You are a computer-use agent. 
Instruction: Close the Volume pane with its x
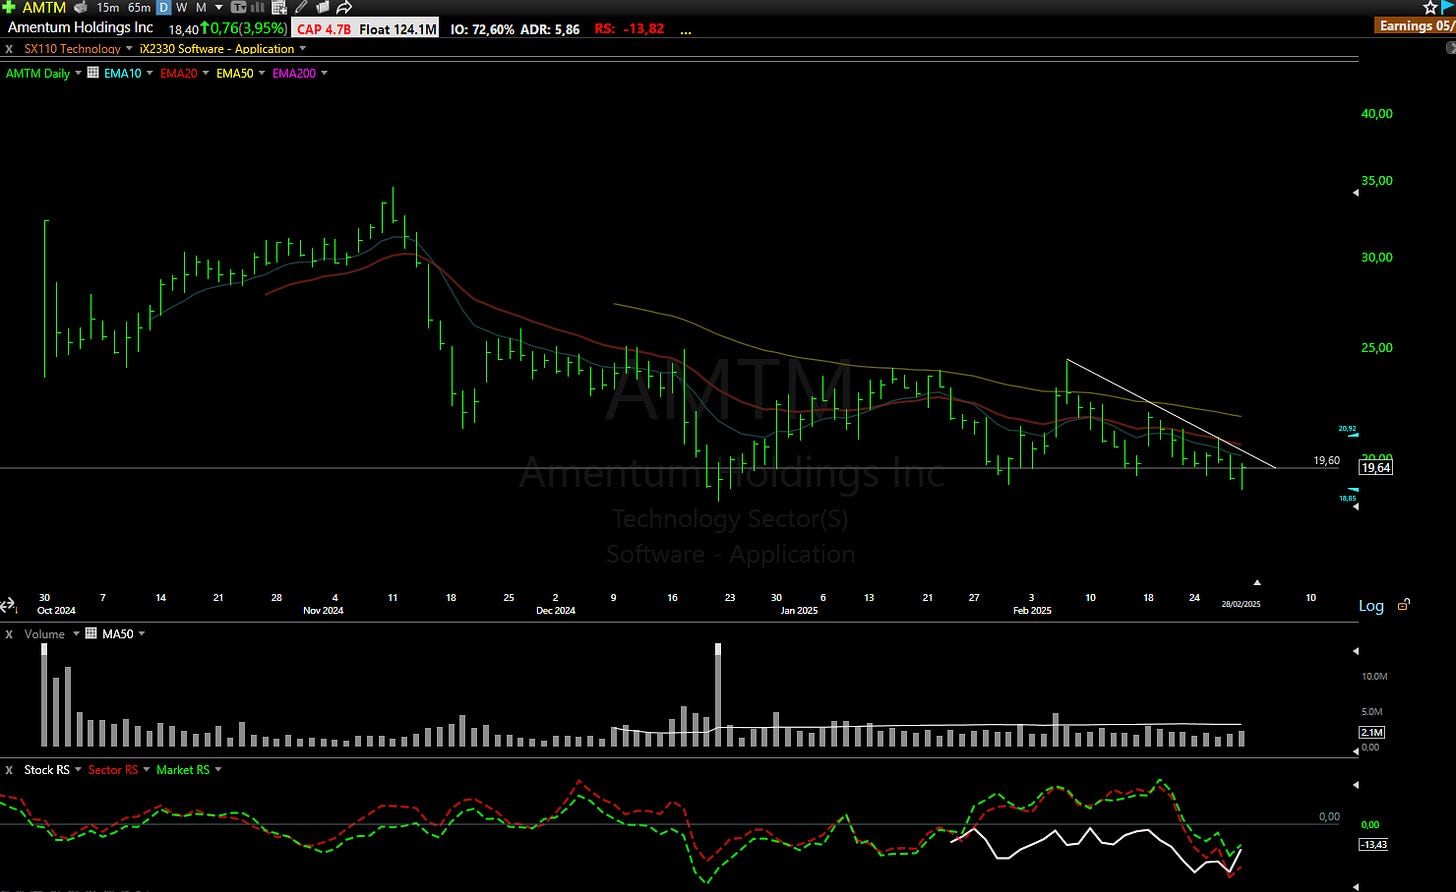click(9, 634)
